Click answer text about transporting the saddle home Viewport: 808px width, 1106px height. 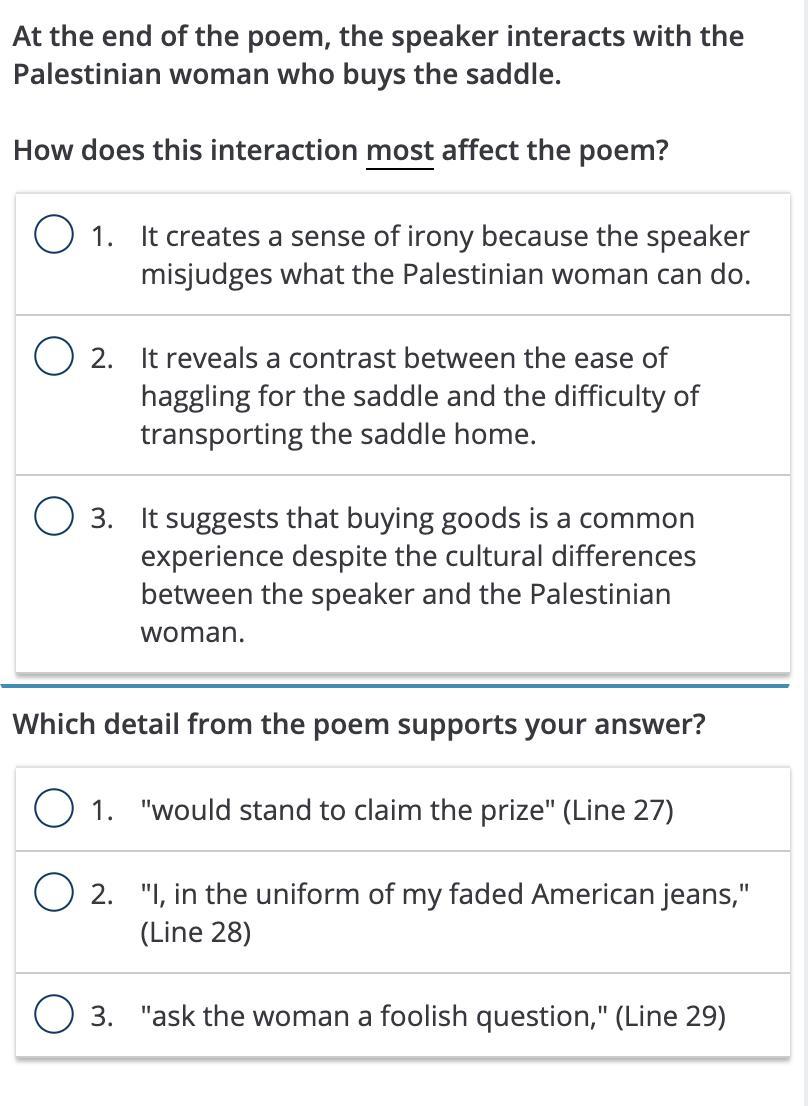[x=338, y=435]
